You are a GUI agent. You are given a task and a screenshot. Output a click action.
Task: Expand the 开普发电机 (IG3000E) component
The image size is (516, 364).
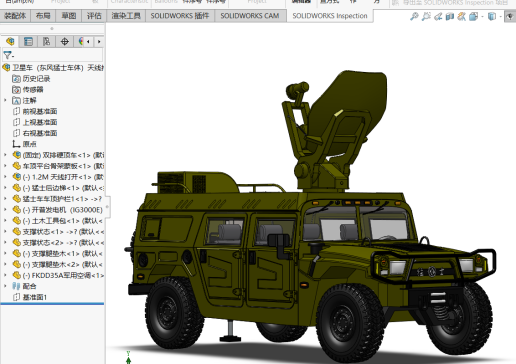coord(5,210)
